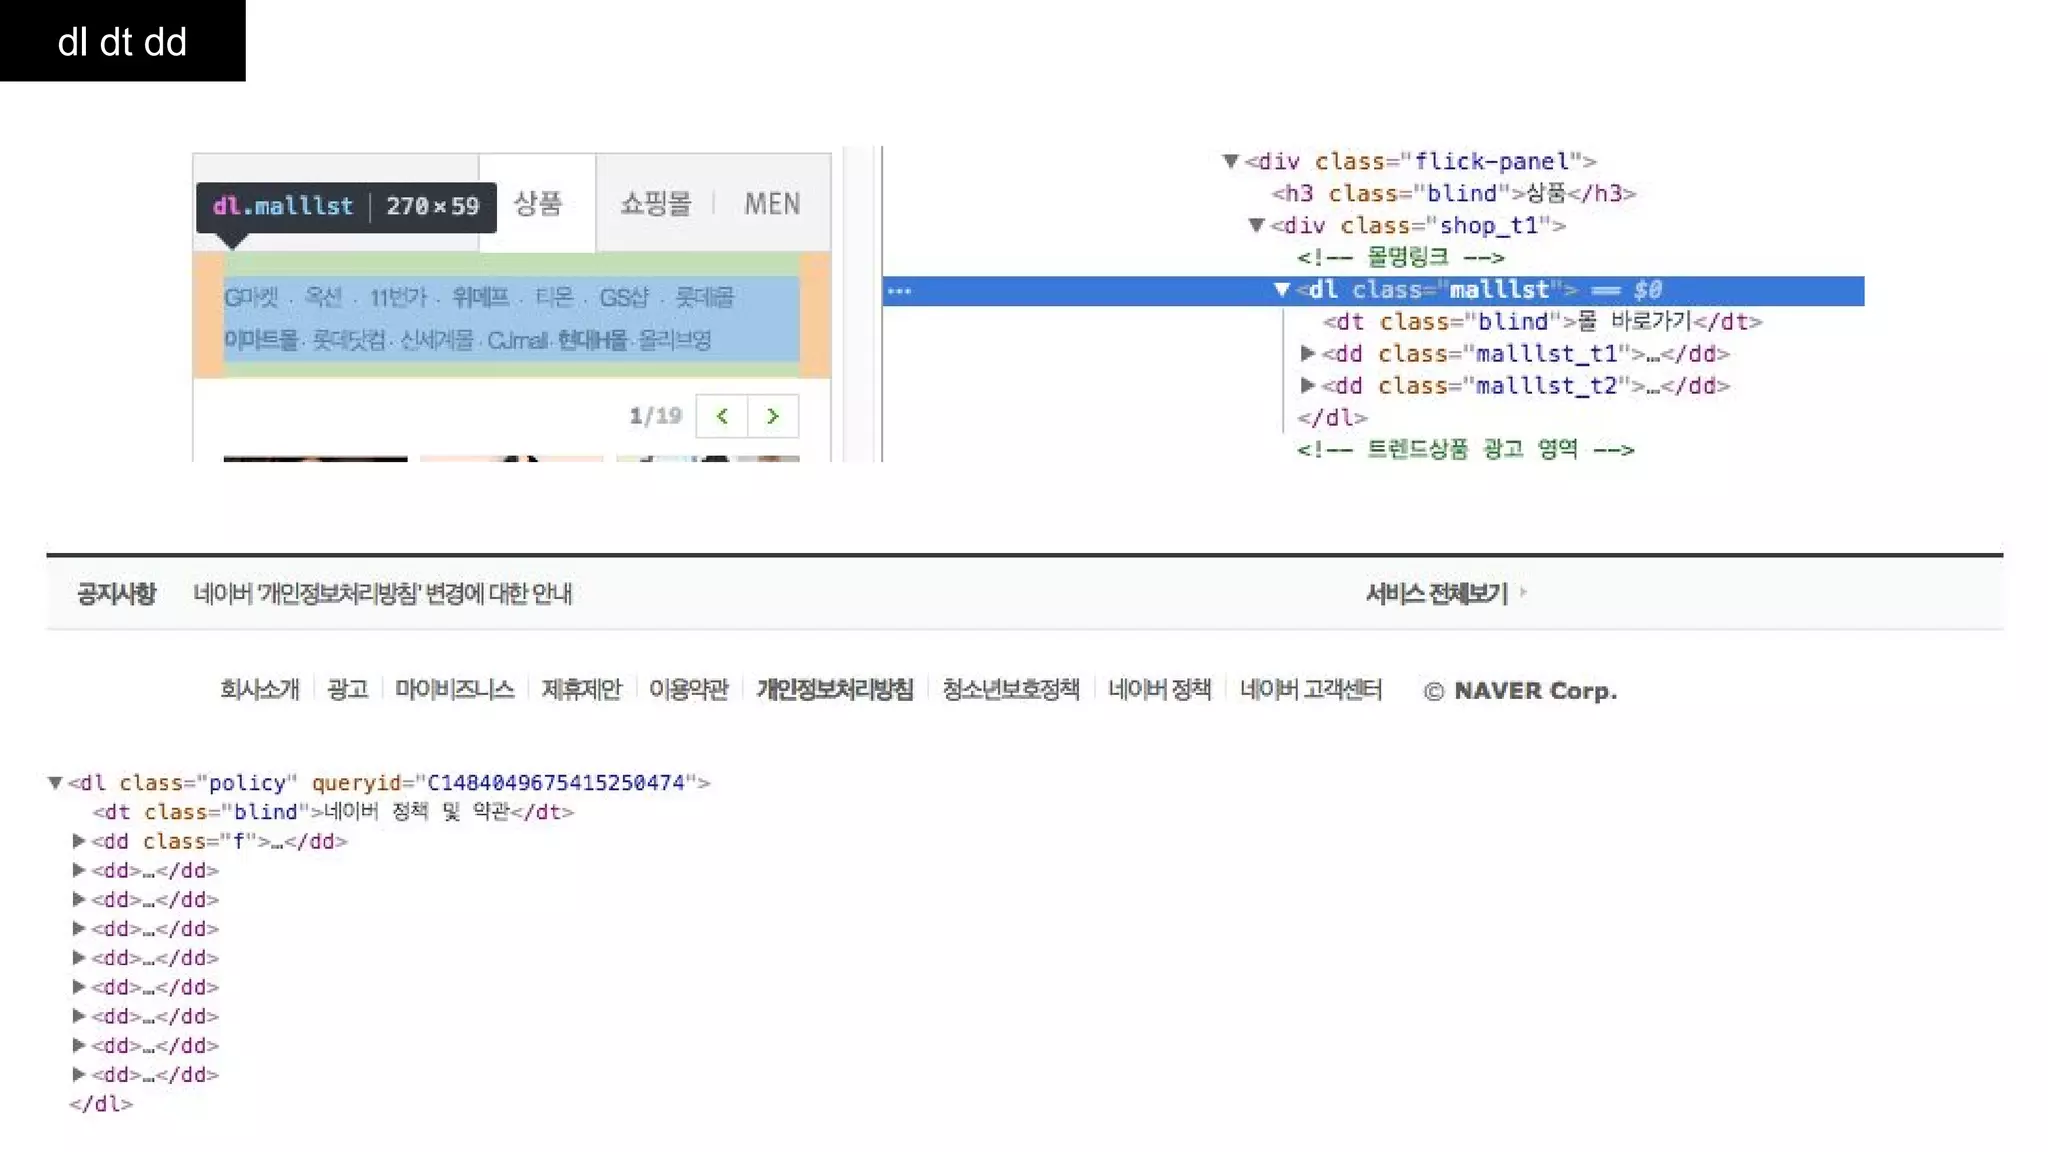Select the MEN tab
The height and width of the screenshot is (1152, 2048).
772,203
